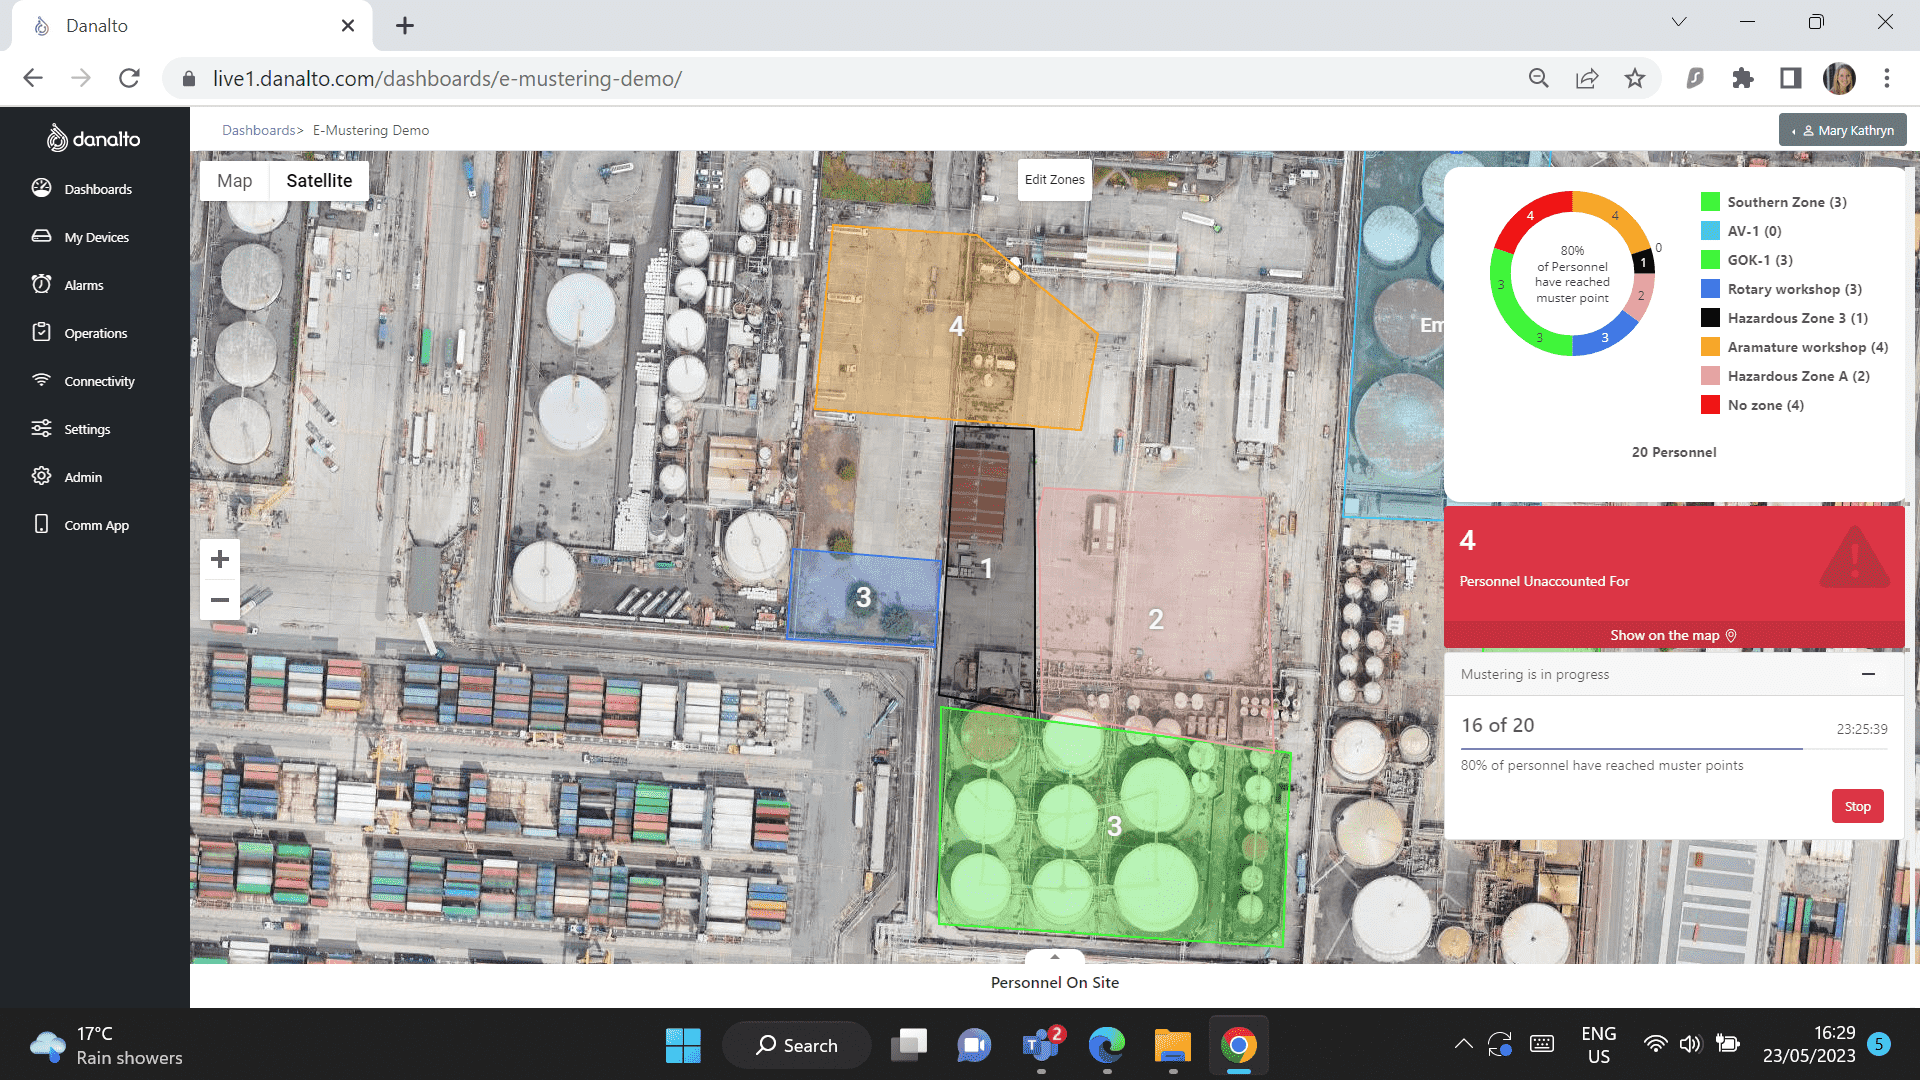Click the Southern Zone green legend swatch
Screen dimensions: 1920x1080
click(x=1710, y=202)
